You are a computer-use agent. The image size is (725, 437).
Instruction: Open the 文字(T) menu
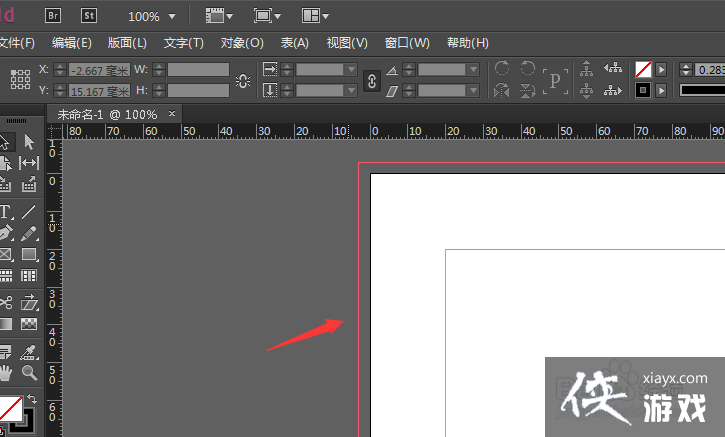184,43
